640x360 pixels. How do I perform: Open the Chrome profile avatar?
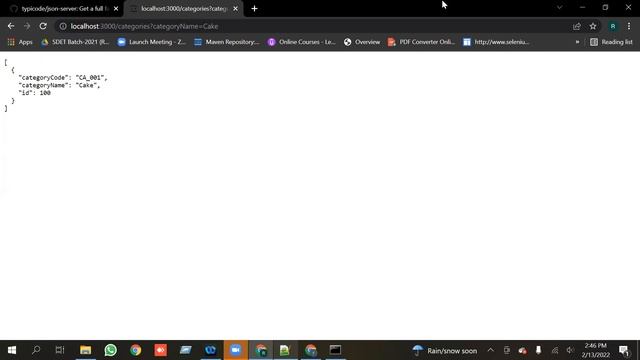[613, 26]
